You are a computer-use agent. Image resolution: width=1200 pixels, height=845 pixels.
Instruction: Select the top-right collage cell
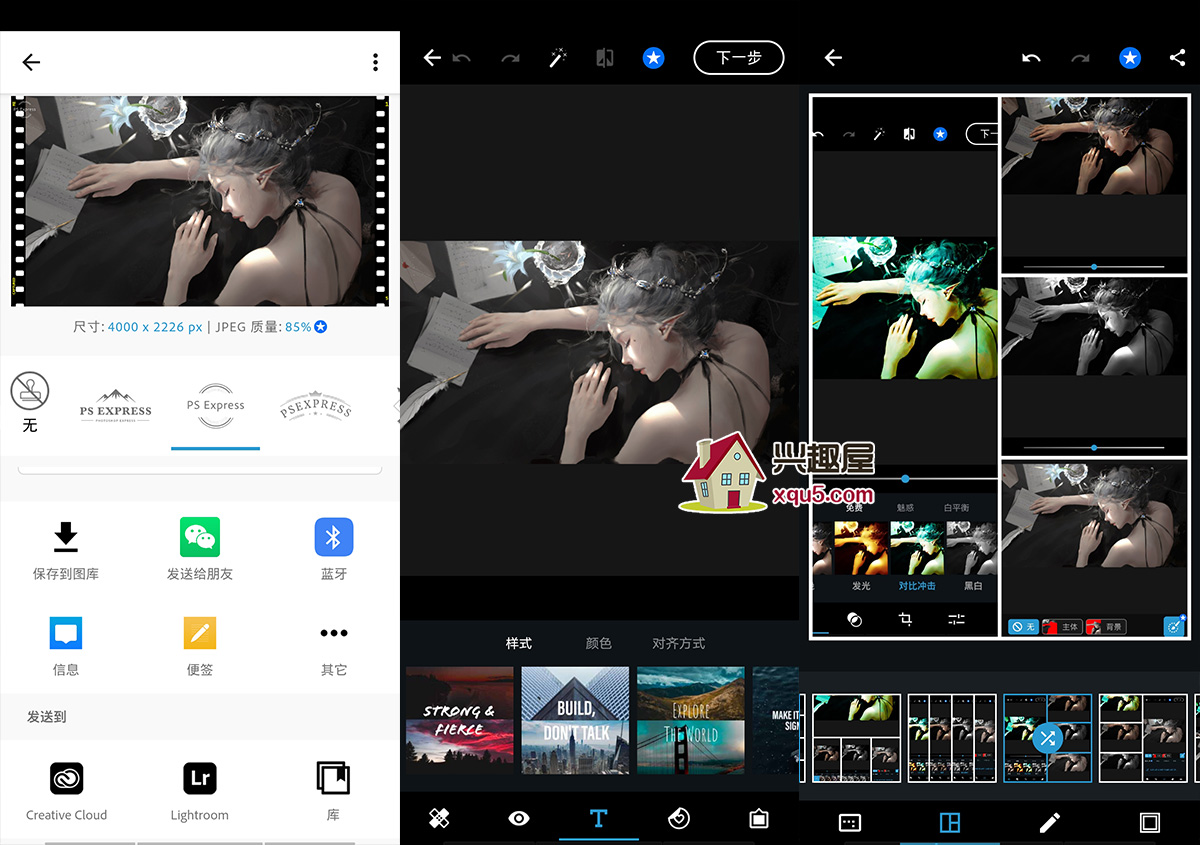click(1094, 185)
